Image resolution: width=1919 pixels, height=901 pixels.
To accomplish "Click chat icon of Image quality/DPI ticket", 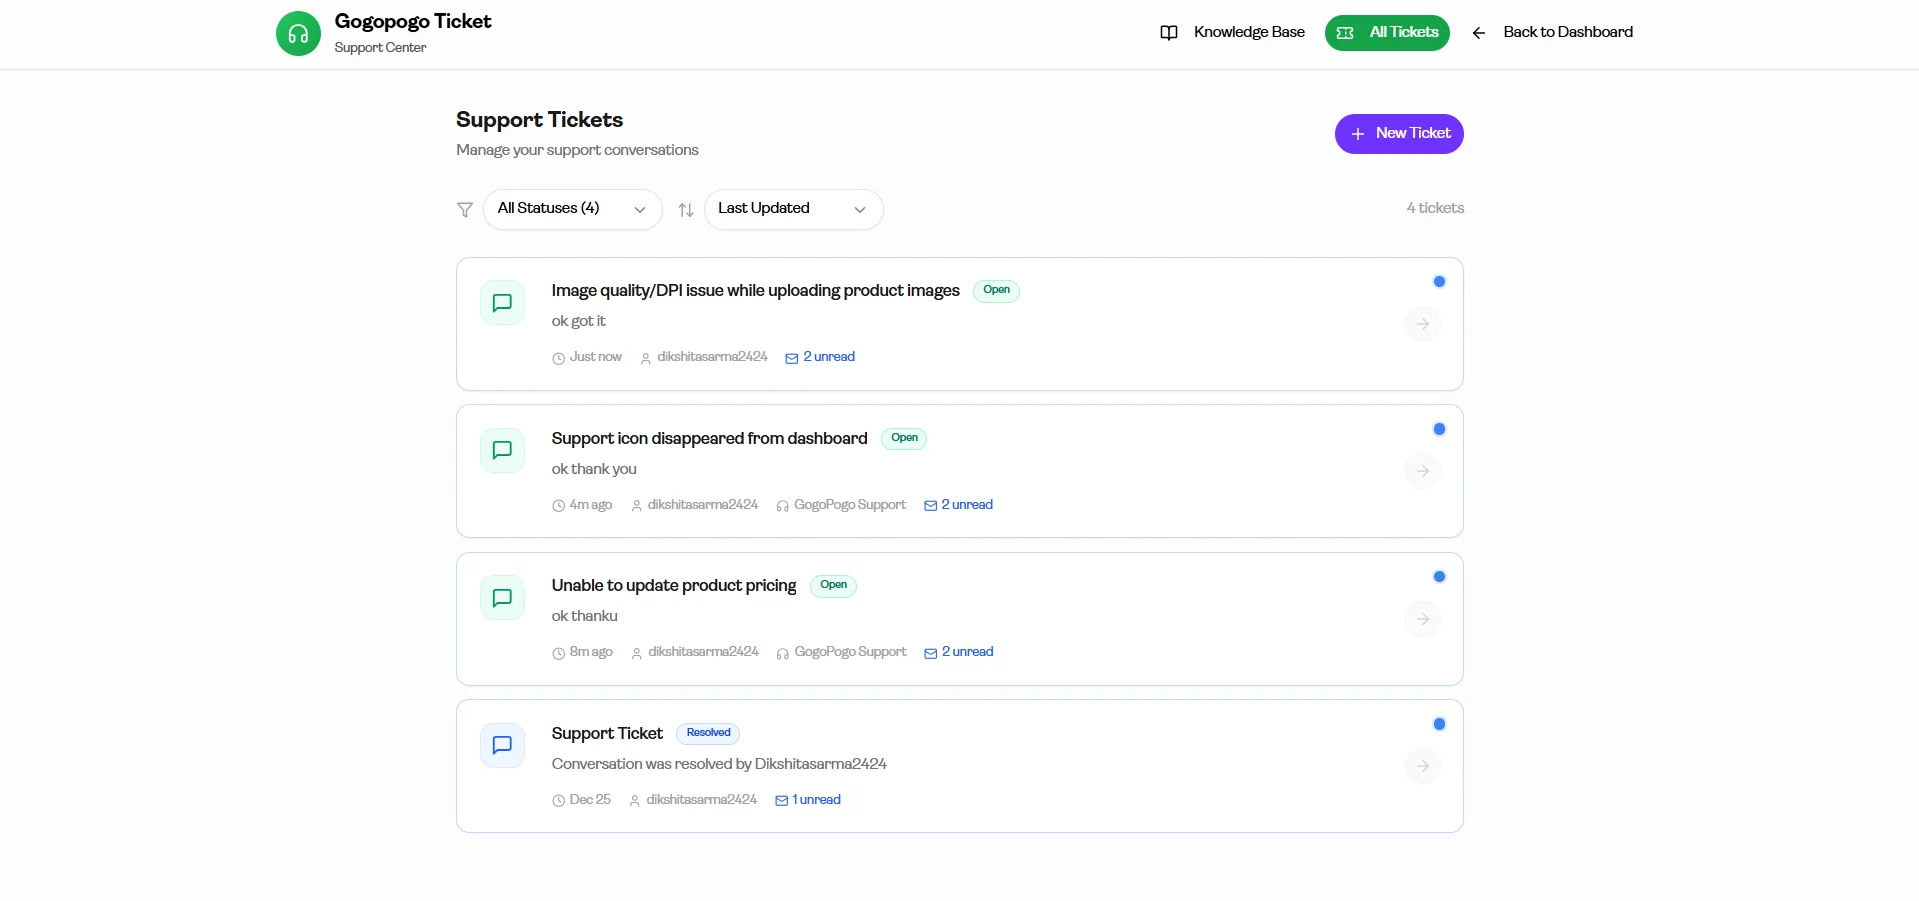I will [x=503, y=303].
